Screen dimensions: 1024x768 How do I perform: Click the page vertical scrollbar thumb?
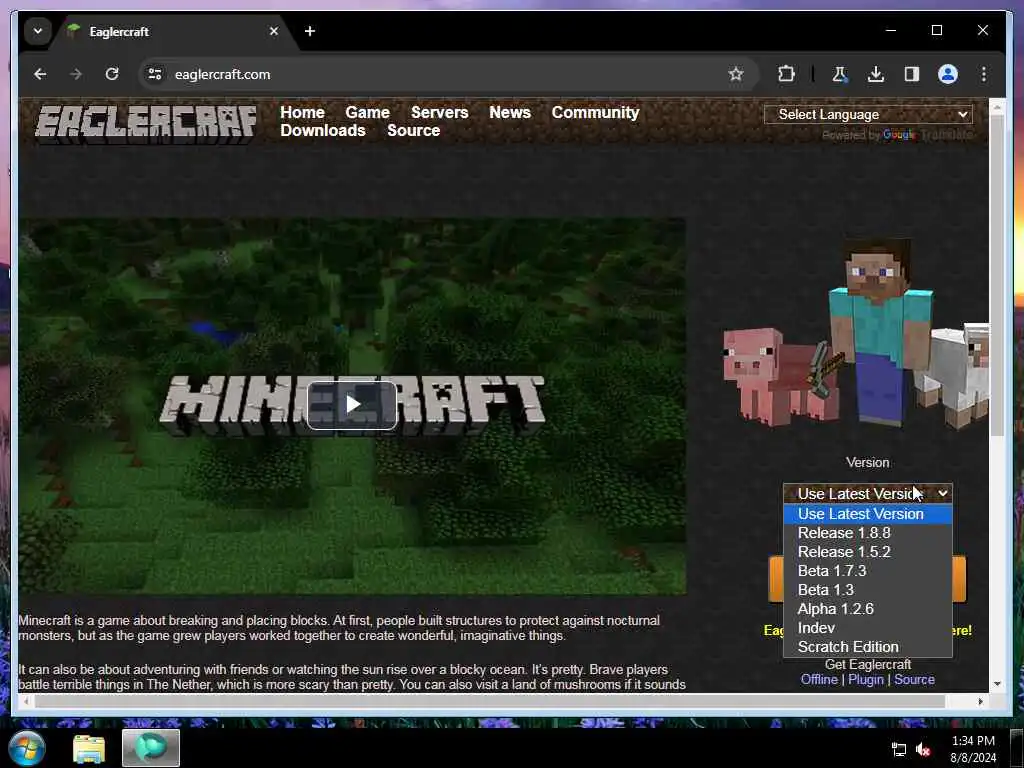(x=997, y=278)
